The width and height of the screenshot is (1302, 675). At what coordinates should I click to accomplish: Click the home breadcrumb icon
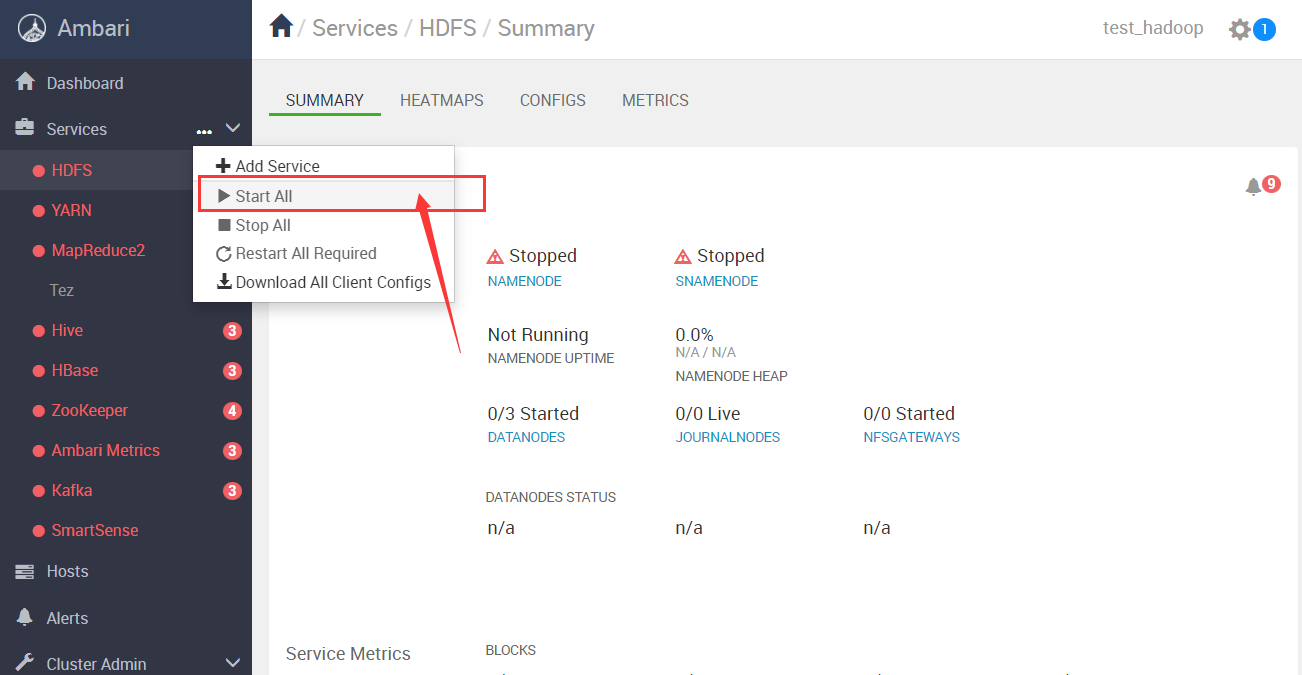(281, 27)
